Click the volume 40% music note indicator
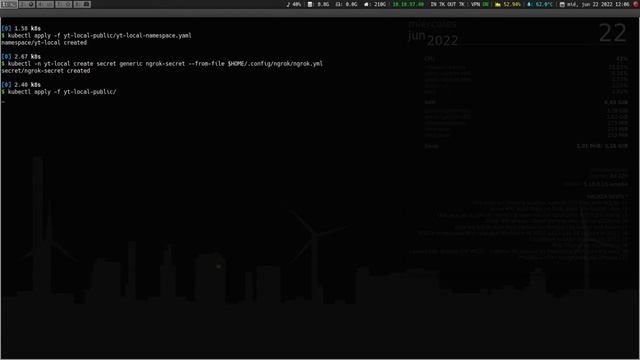 [293, 4]
